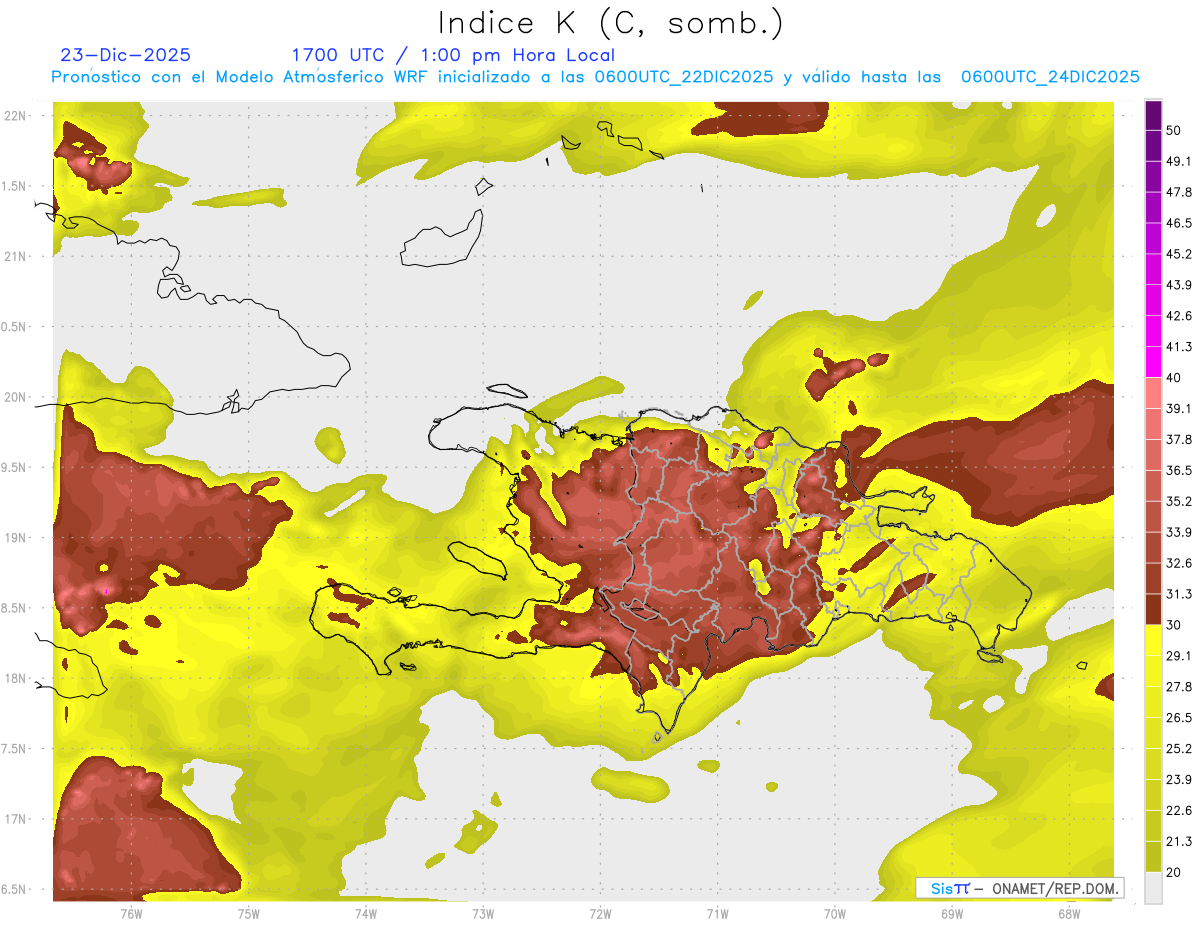Select the date text "23-Dic-2025"

point(126,55)
